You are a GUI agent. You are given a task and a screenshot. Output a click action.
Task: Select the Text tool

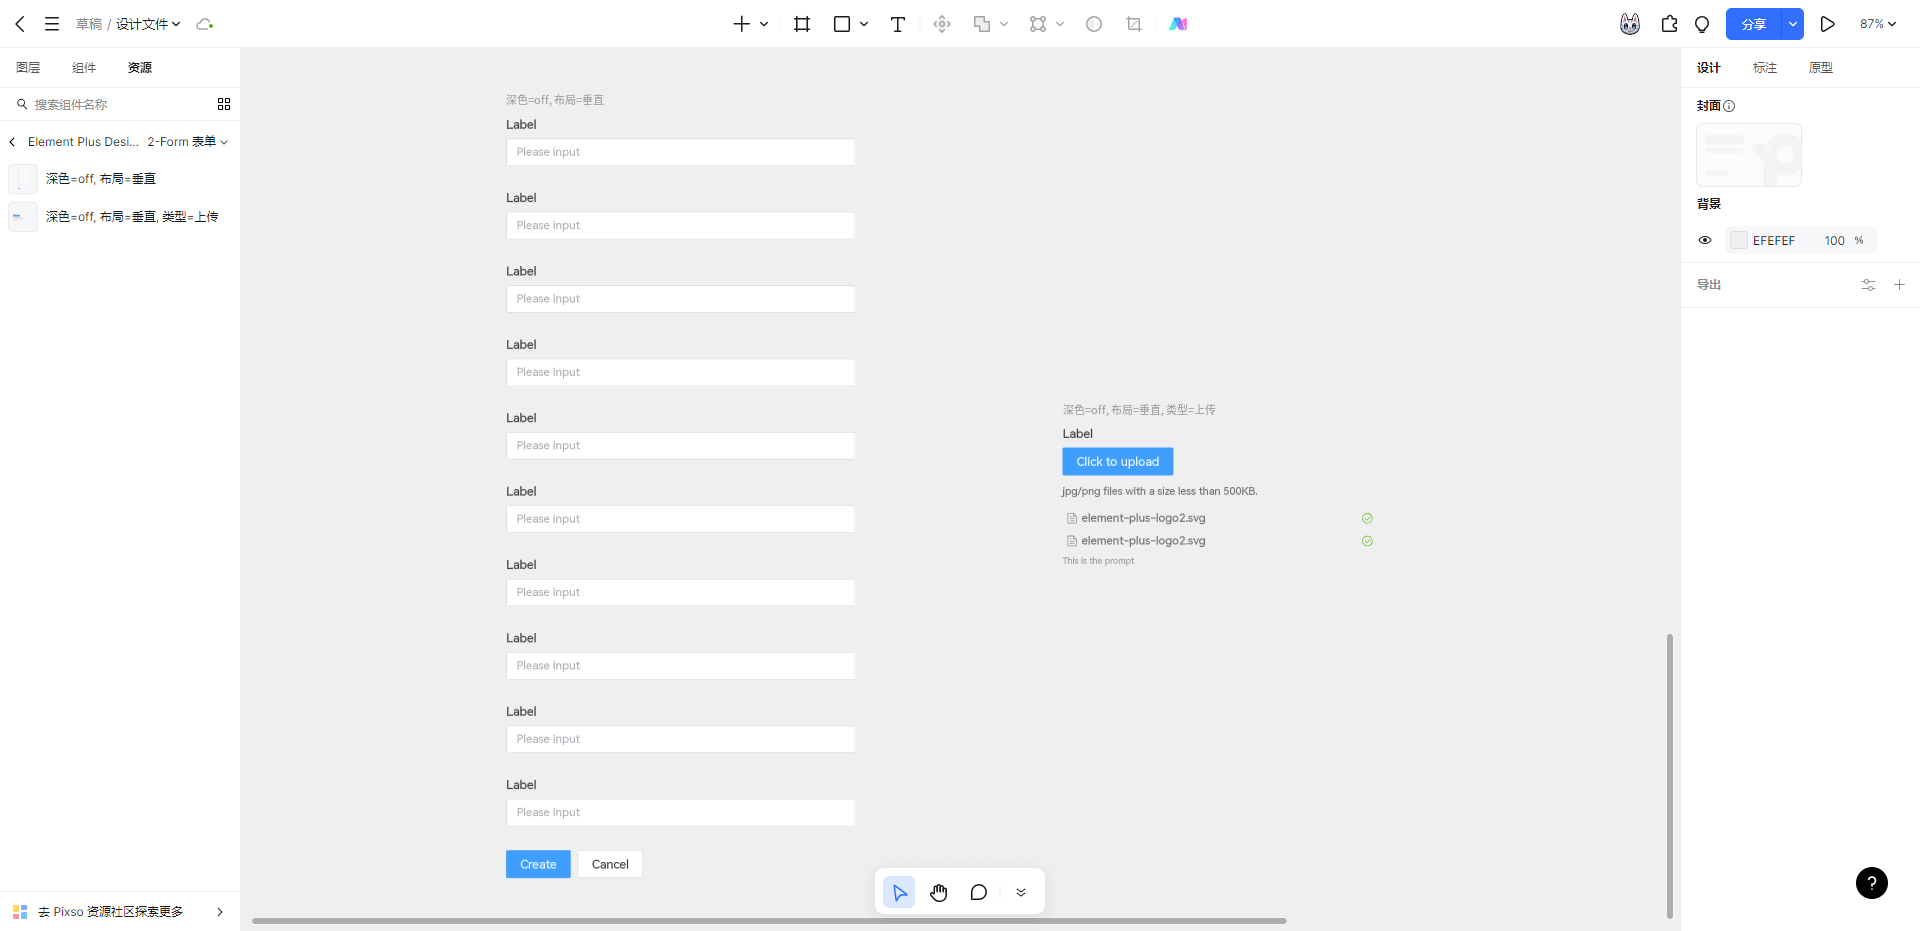897,24
